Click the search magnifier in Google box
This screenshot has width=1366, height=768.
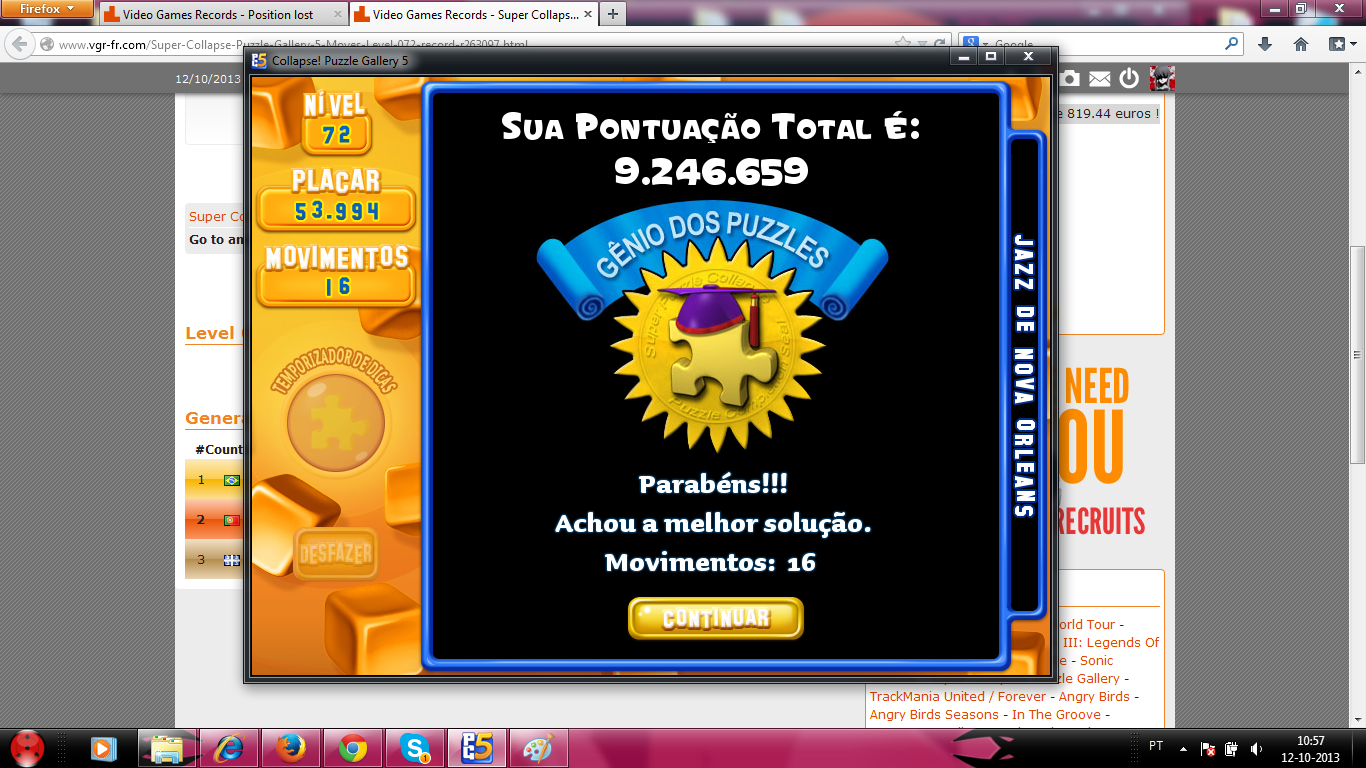coord(1231,44)
